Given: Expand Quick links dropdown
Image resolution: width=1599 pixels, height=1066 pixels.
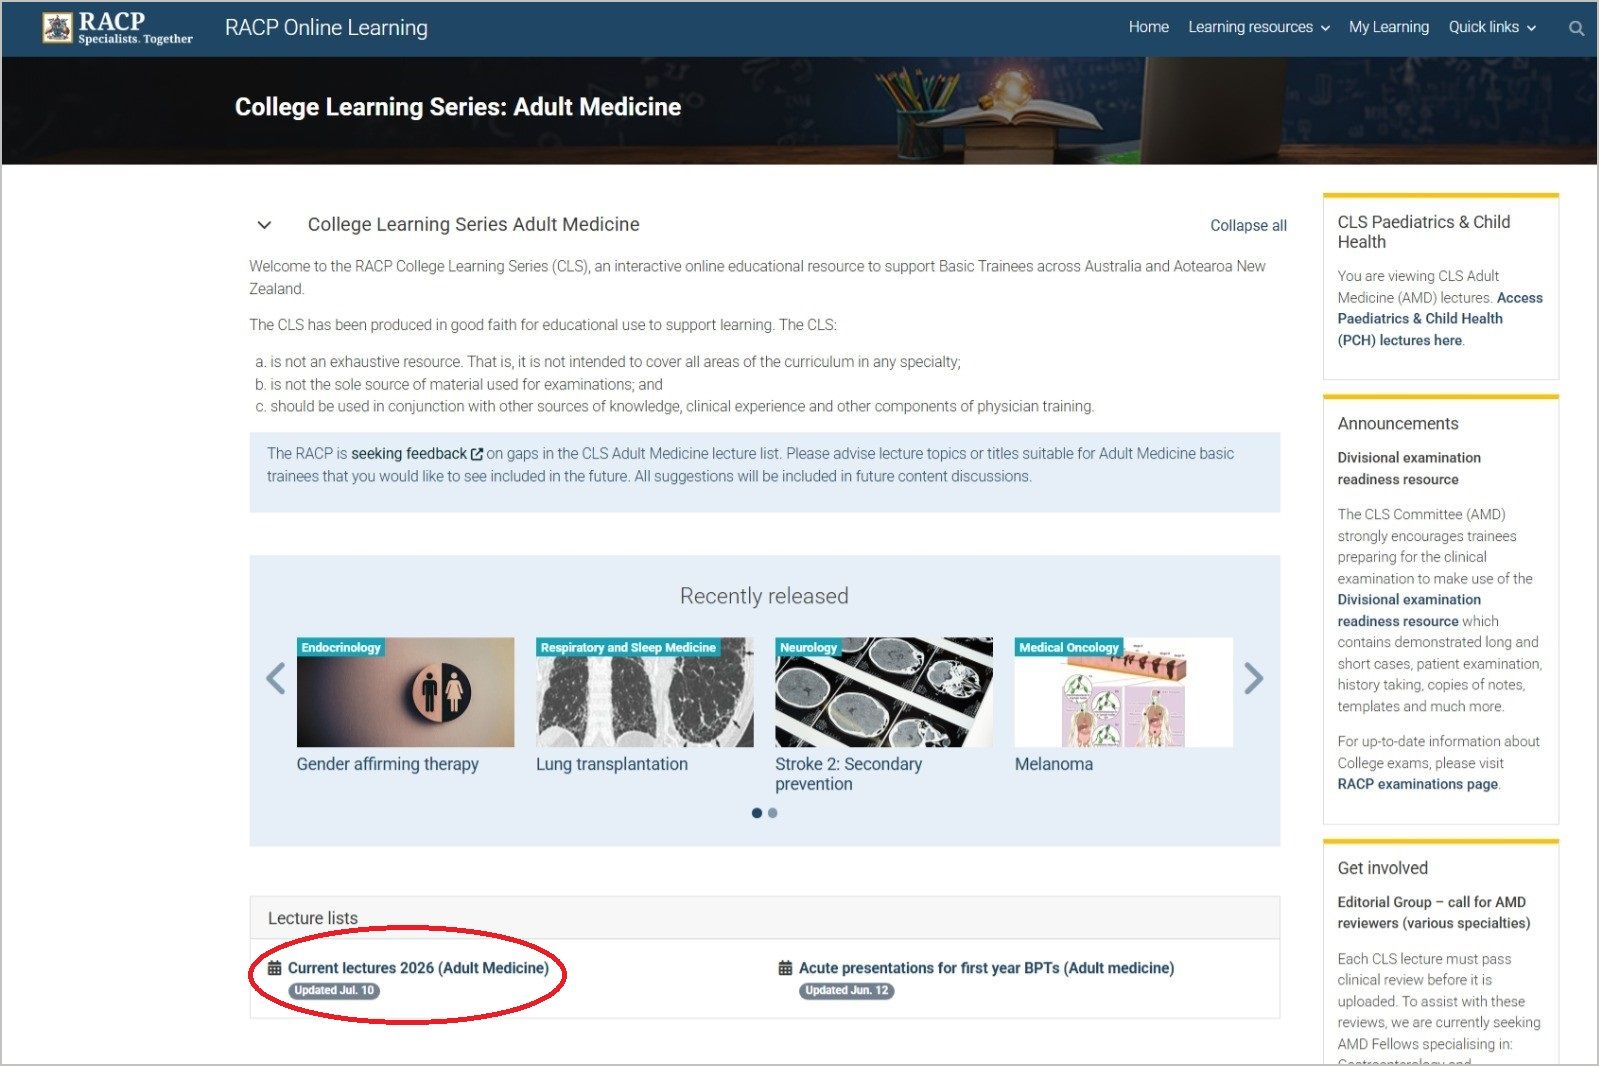Looking at the screenshot, I should point(1492,27).
